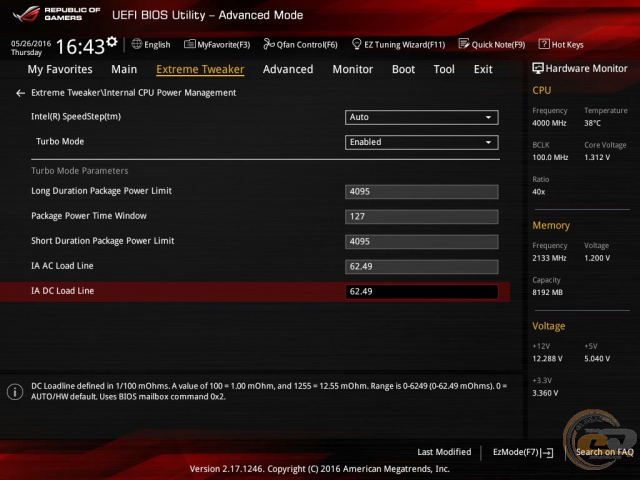Click IA AC Load Line value field
This screenshot has width=640, height=480.
[x=422, y=267]
